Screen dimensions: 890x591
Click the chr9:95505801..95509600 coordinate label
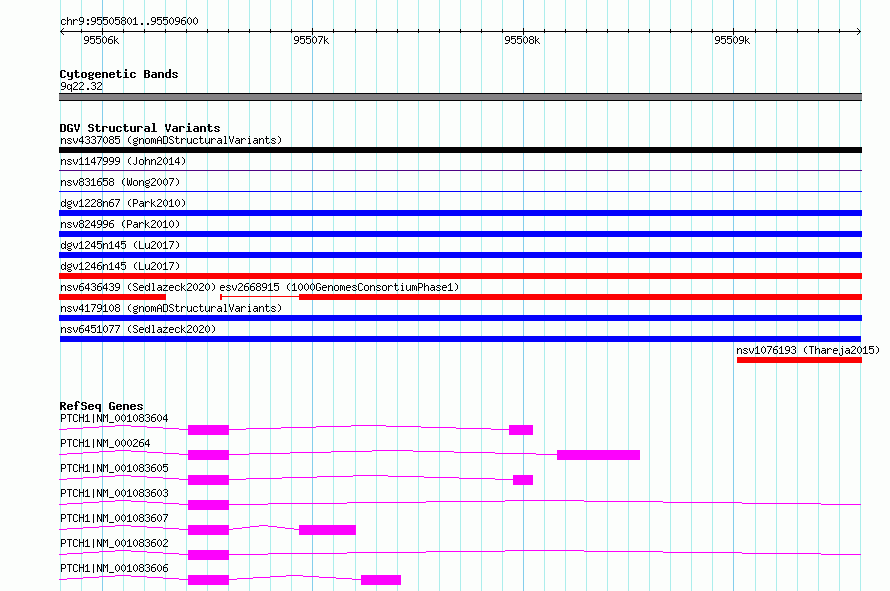129,21
